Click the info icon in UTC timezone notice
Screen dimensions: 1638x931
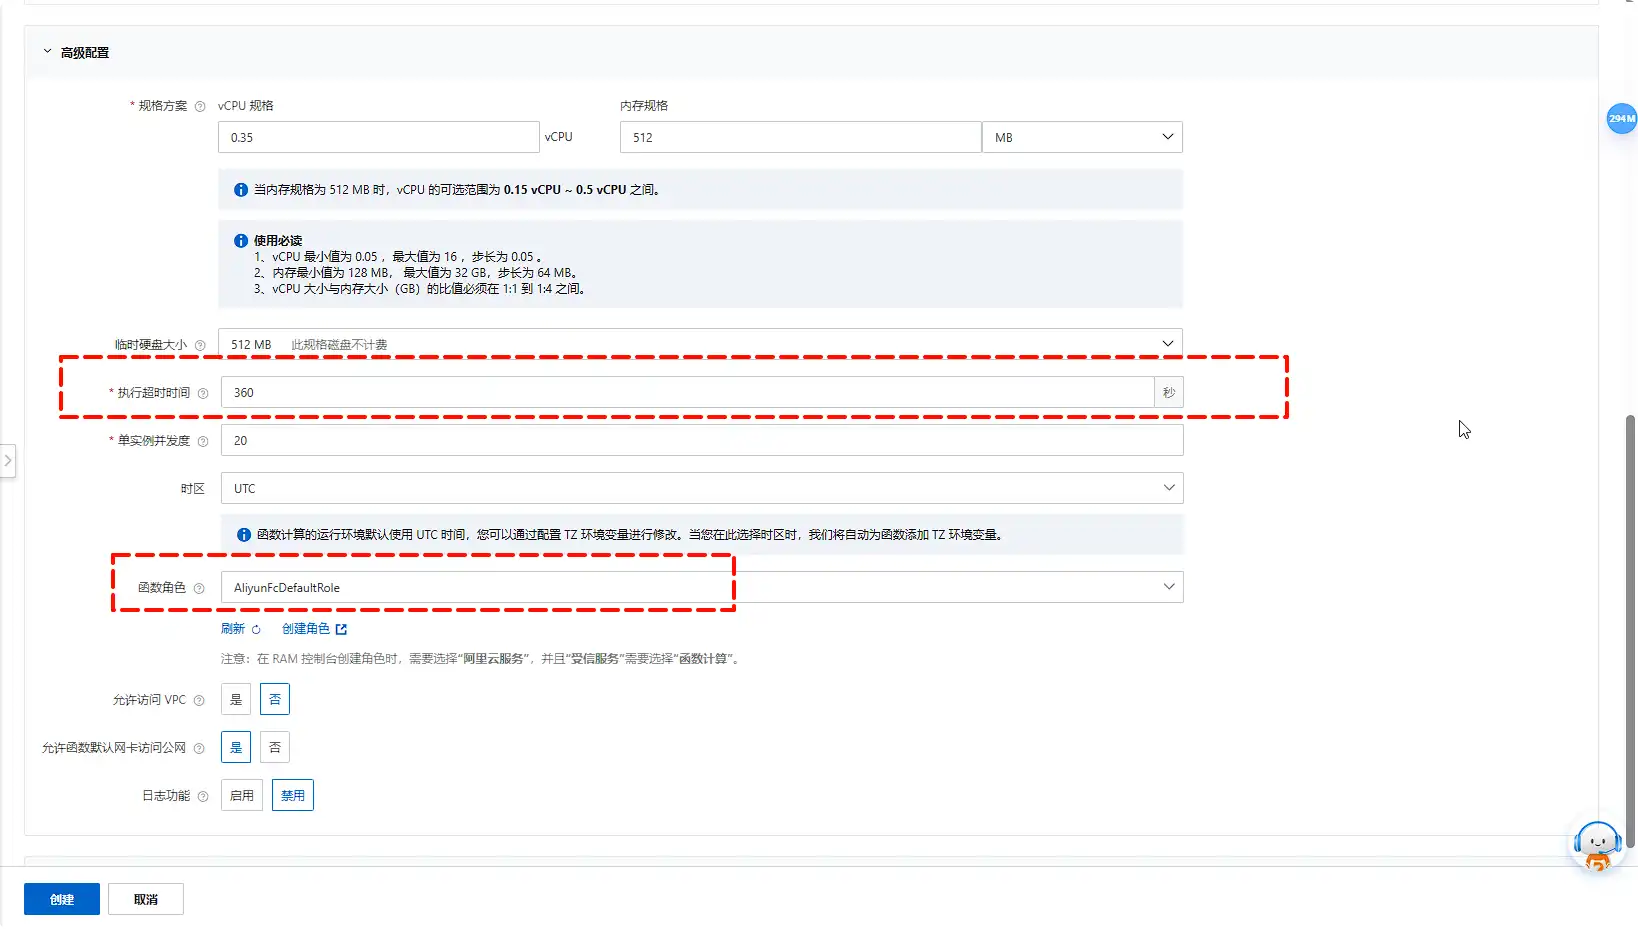[244, 535]
